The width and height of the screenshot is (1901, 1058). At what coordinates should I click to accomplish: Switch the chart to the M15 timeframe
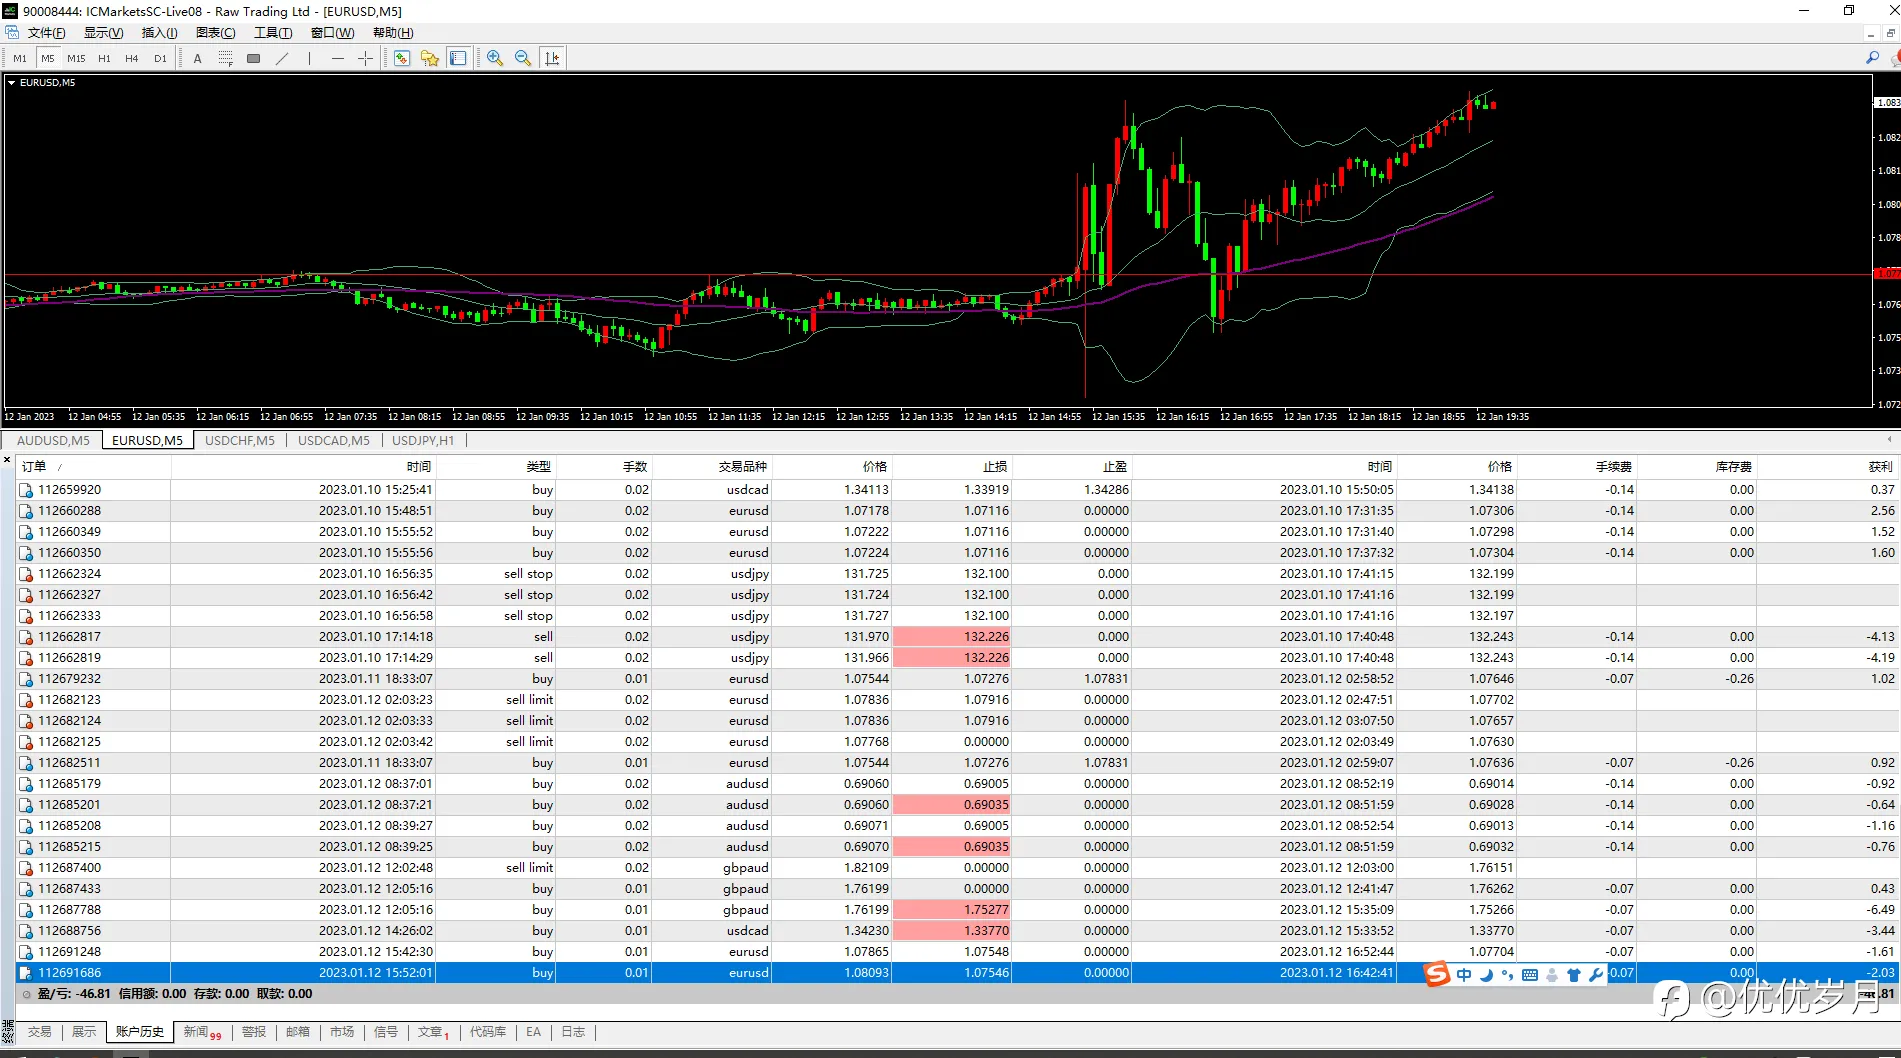click(x=76, y=58)
